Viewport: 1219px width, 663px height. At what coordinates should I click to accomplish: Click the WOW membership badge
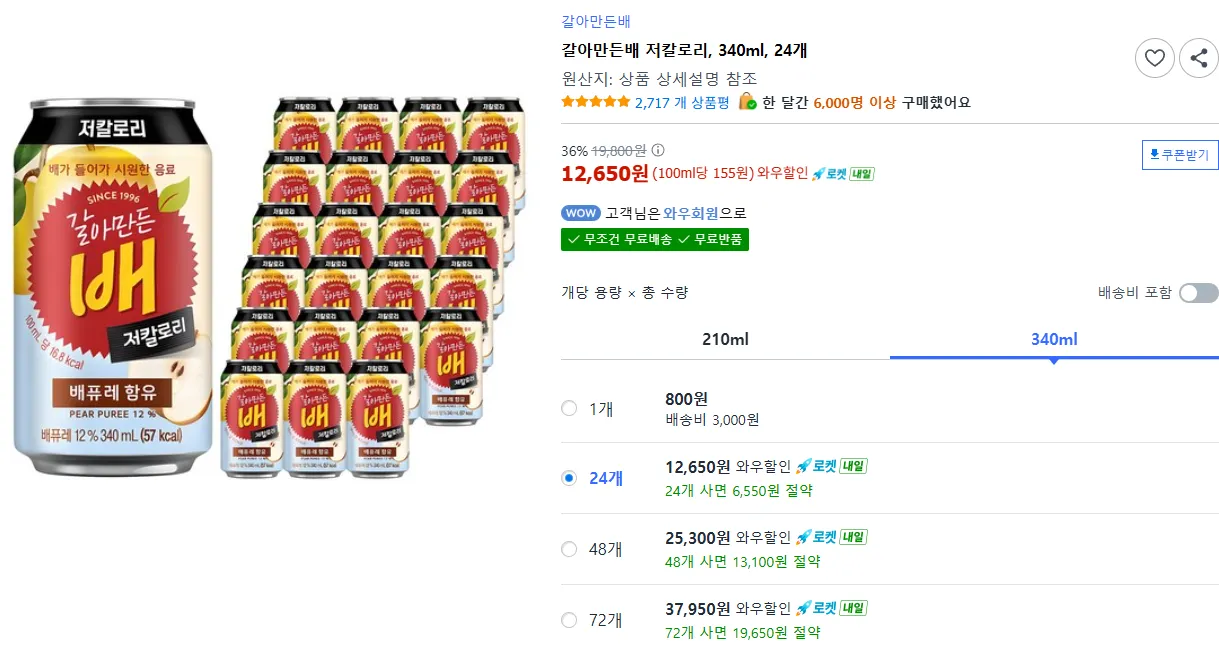(x=581, y=213)
